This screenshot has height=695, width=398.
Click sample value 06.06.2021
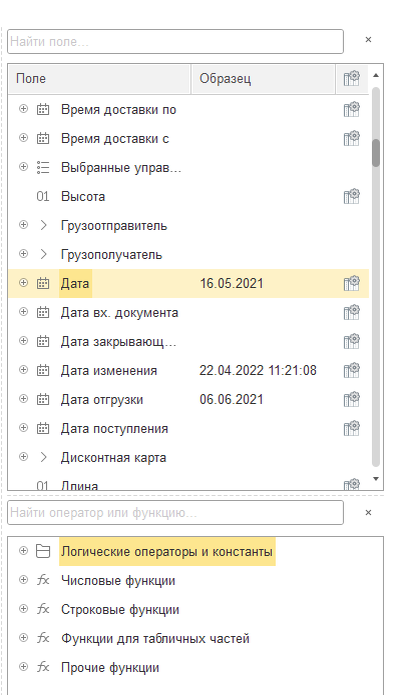pos(231,399)
